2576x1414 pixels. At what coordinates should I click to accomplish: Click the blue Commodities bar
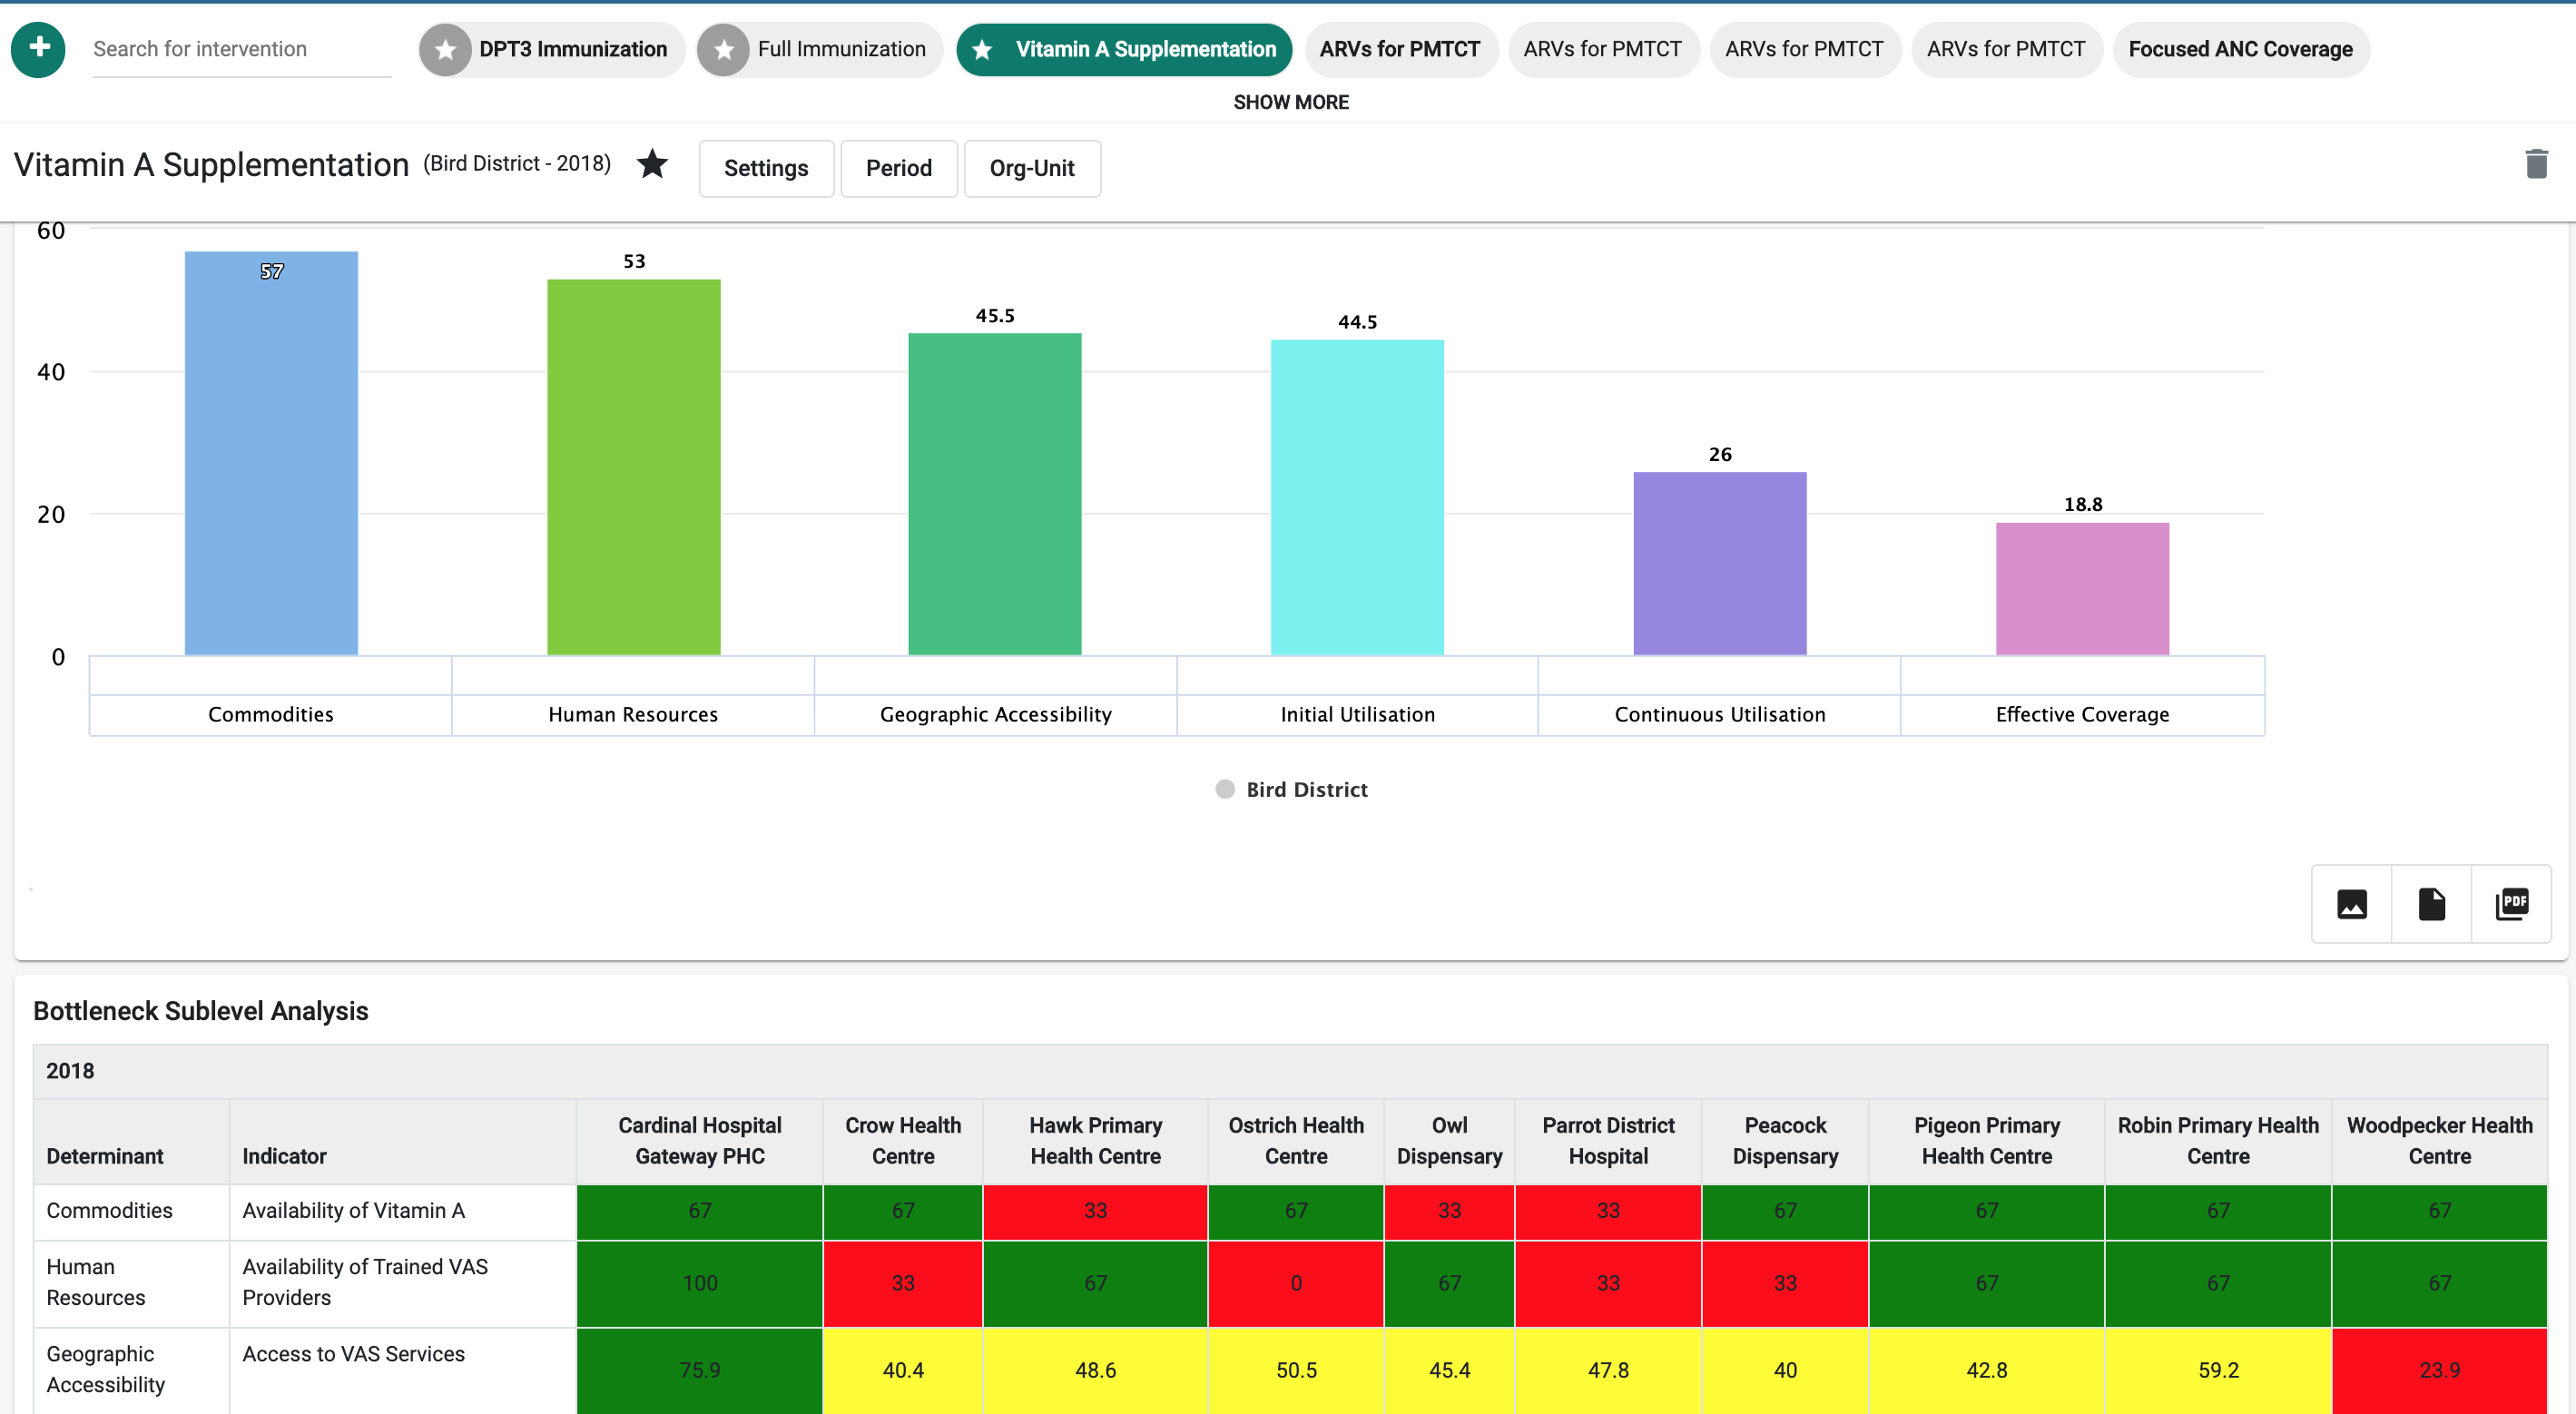click(271, 453)
